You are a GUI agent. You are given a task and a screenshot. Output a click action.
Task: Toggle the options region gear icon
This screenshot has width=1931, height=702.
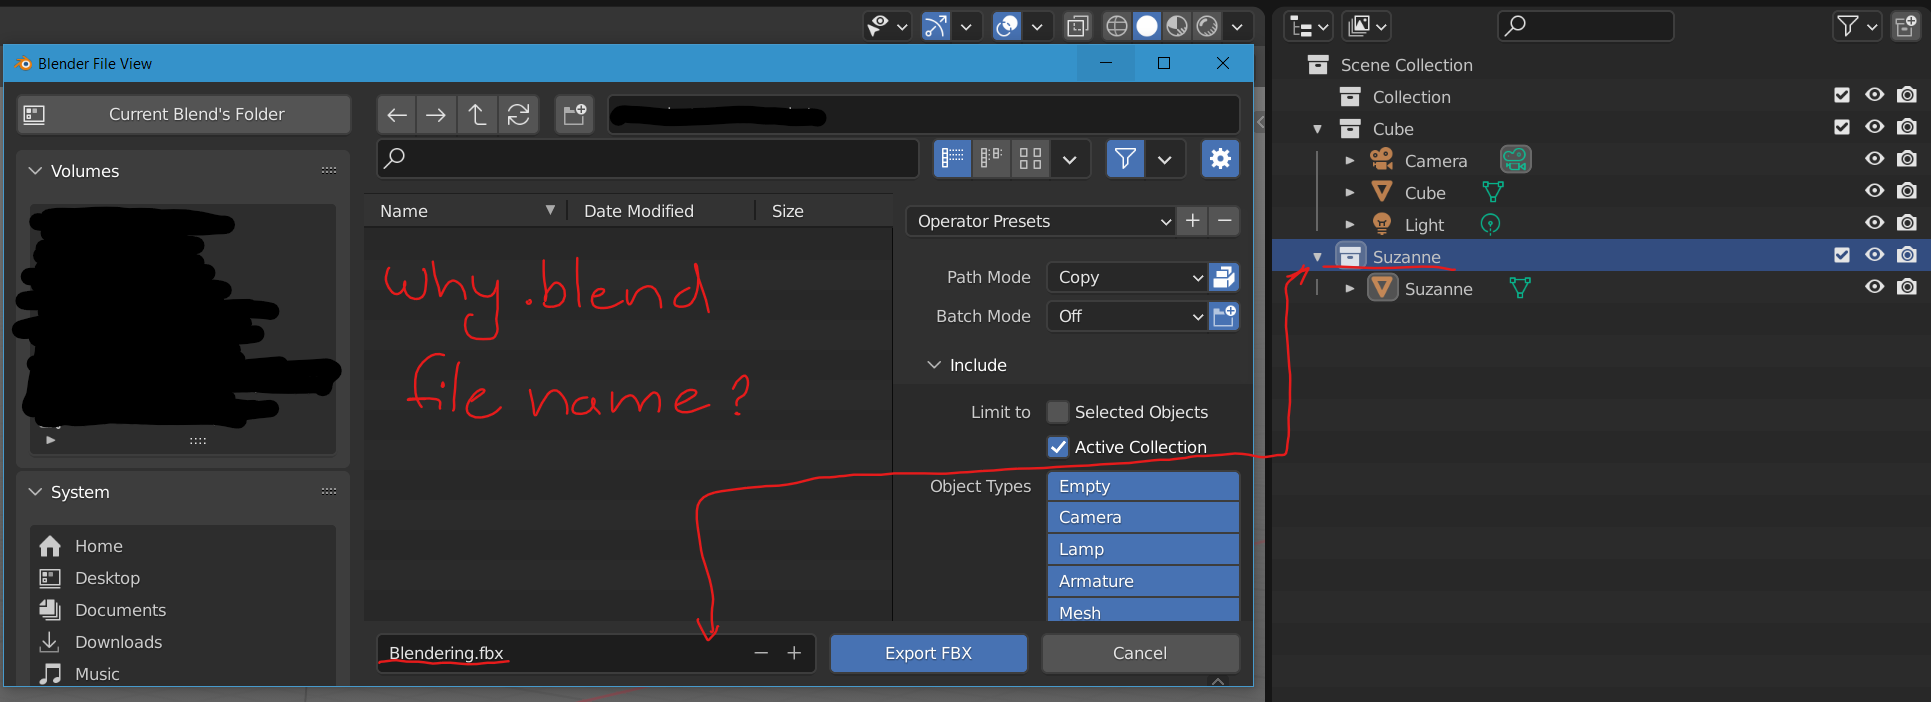[1220, 158]
